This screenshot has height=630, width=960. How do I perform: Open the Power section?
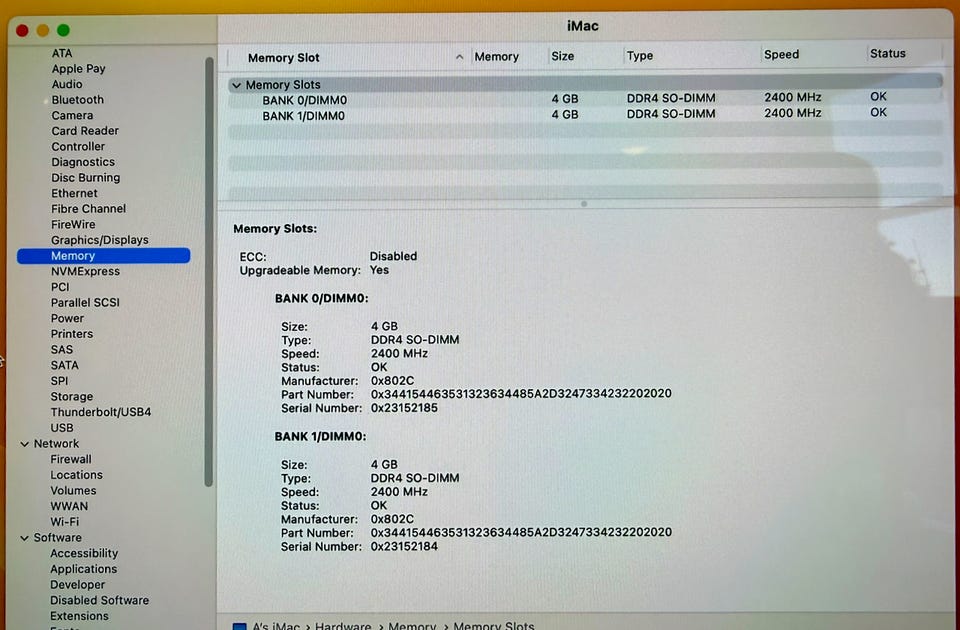67,318
